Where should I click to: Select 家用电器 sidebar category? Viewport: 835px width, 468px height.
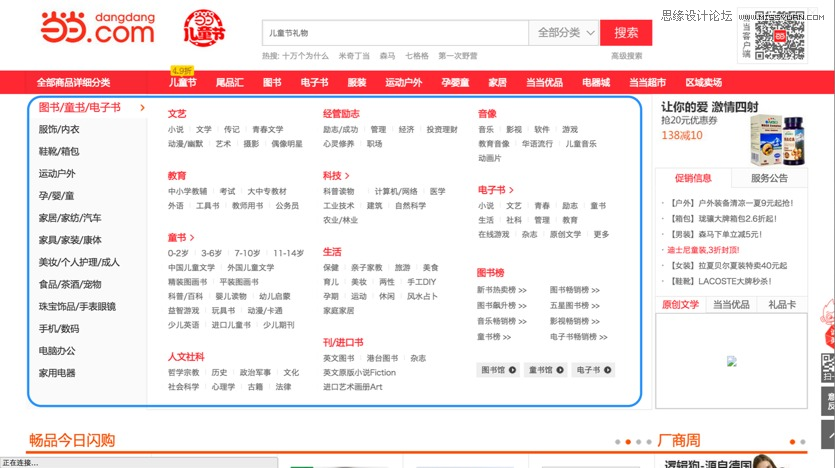[x=57, y=373]
